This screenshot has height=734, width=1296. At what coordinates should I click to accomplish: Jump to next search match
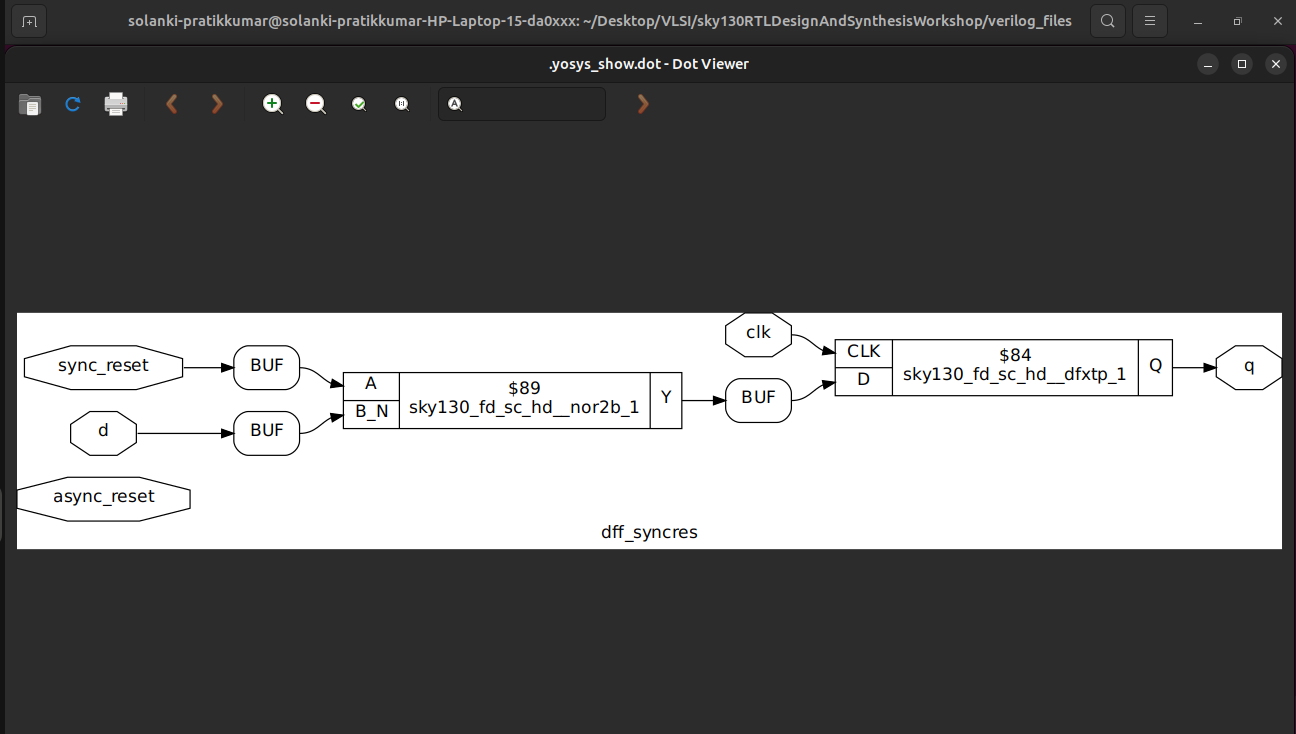point(642,103)
